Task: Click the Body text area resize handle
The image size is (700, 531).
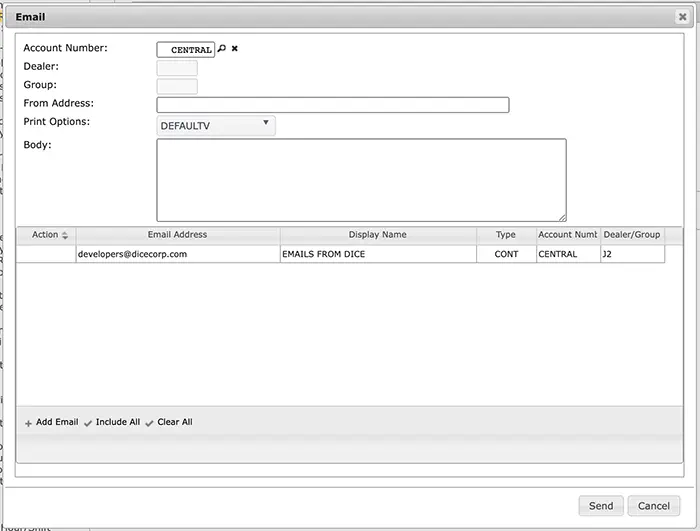Action: point(562,217)
